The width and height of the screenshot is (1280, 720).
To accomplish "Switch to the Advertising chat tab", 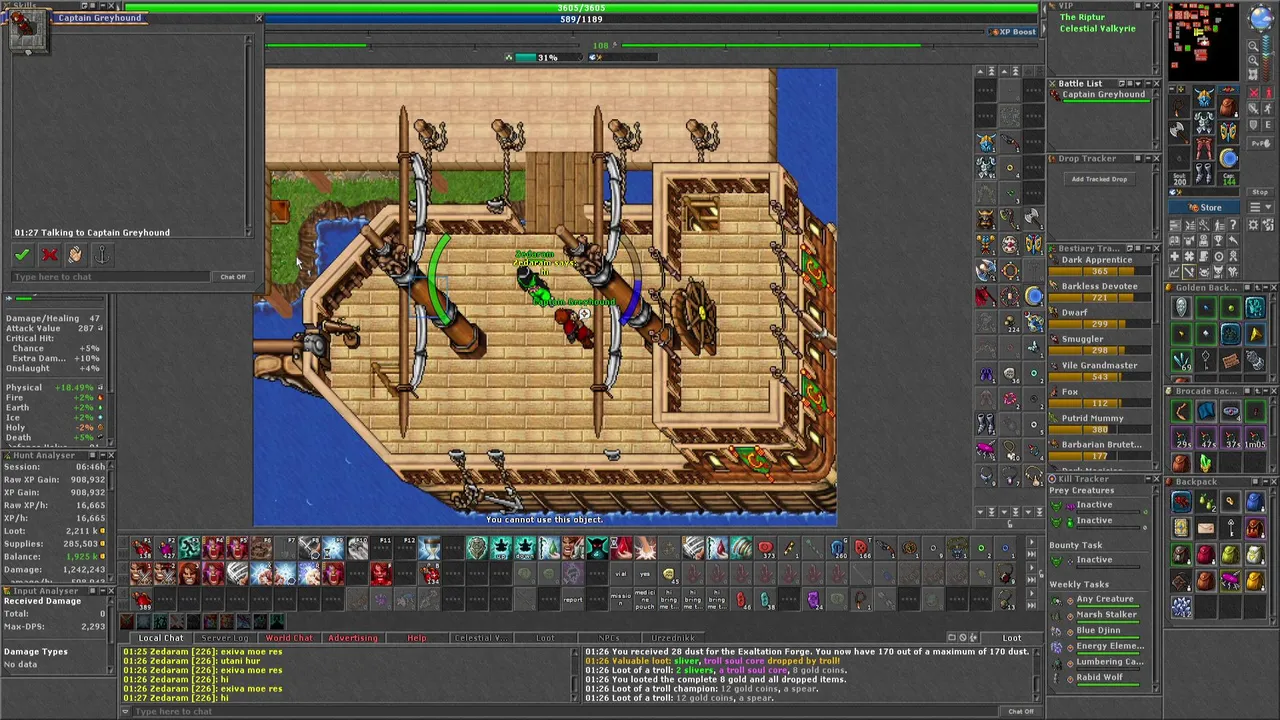I will coord(353,638).
